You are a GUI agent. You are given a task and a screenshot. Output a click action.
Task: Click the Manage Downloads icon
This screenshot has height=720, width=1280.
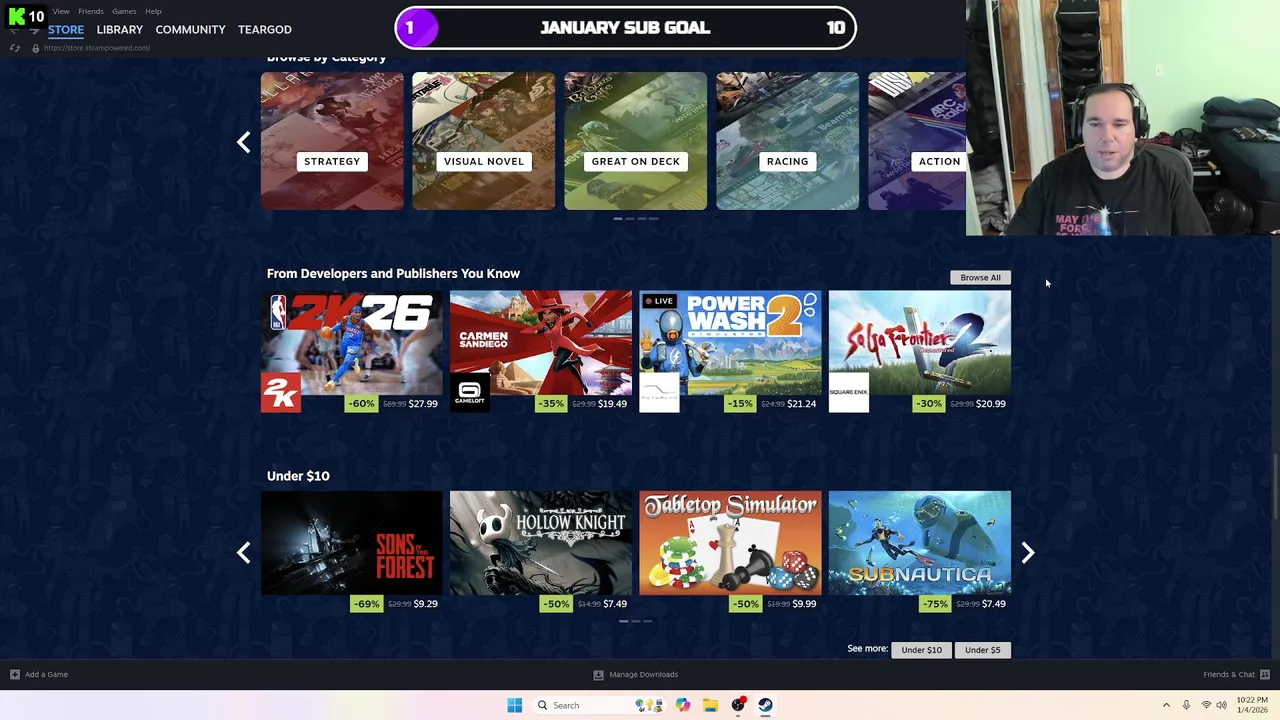(x=598, y=674)
